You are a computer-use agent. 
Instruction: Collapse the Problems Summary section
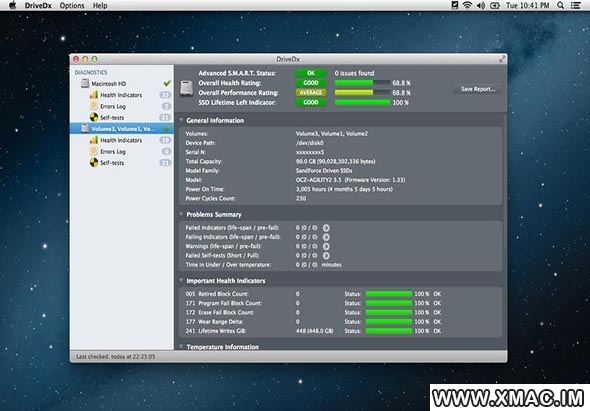[181, 214]
